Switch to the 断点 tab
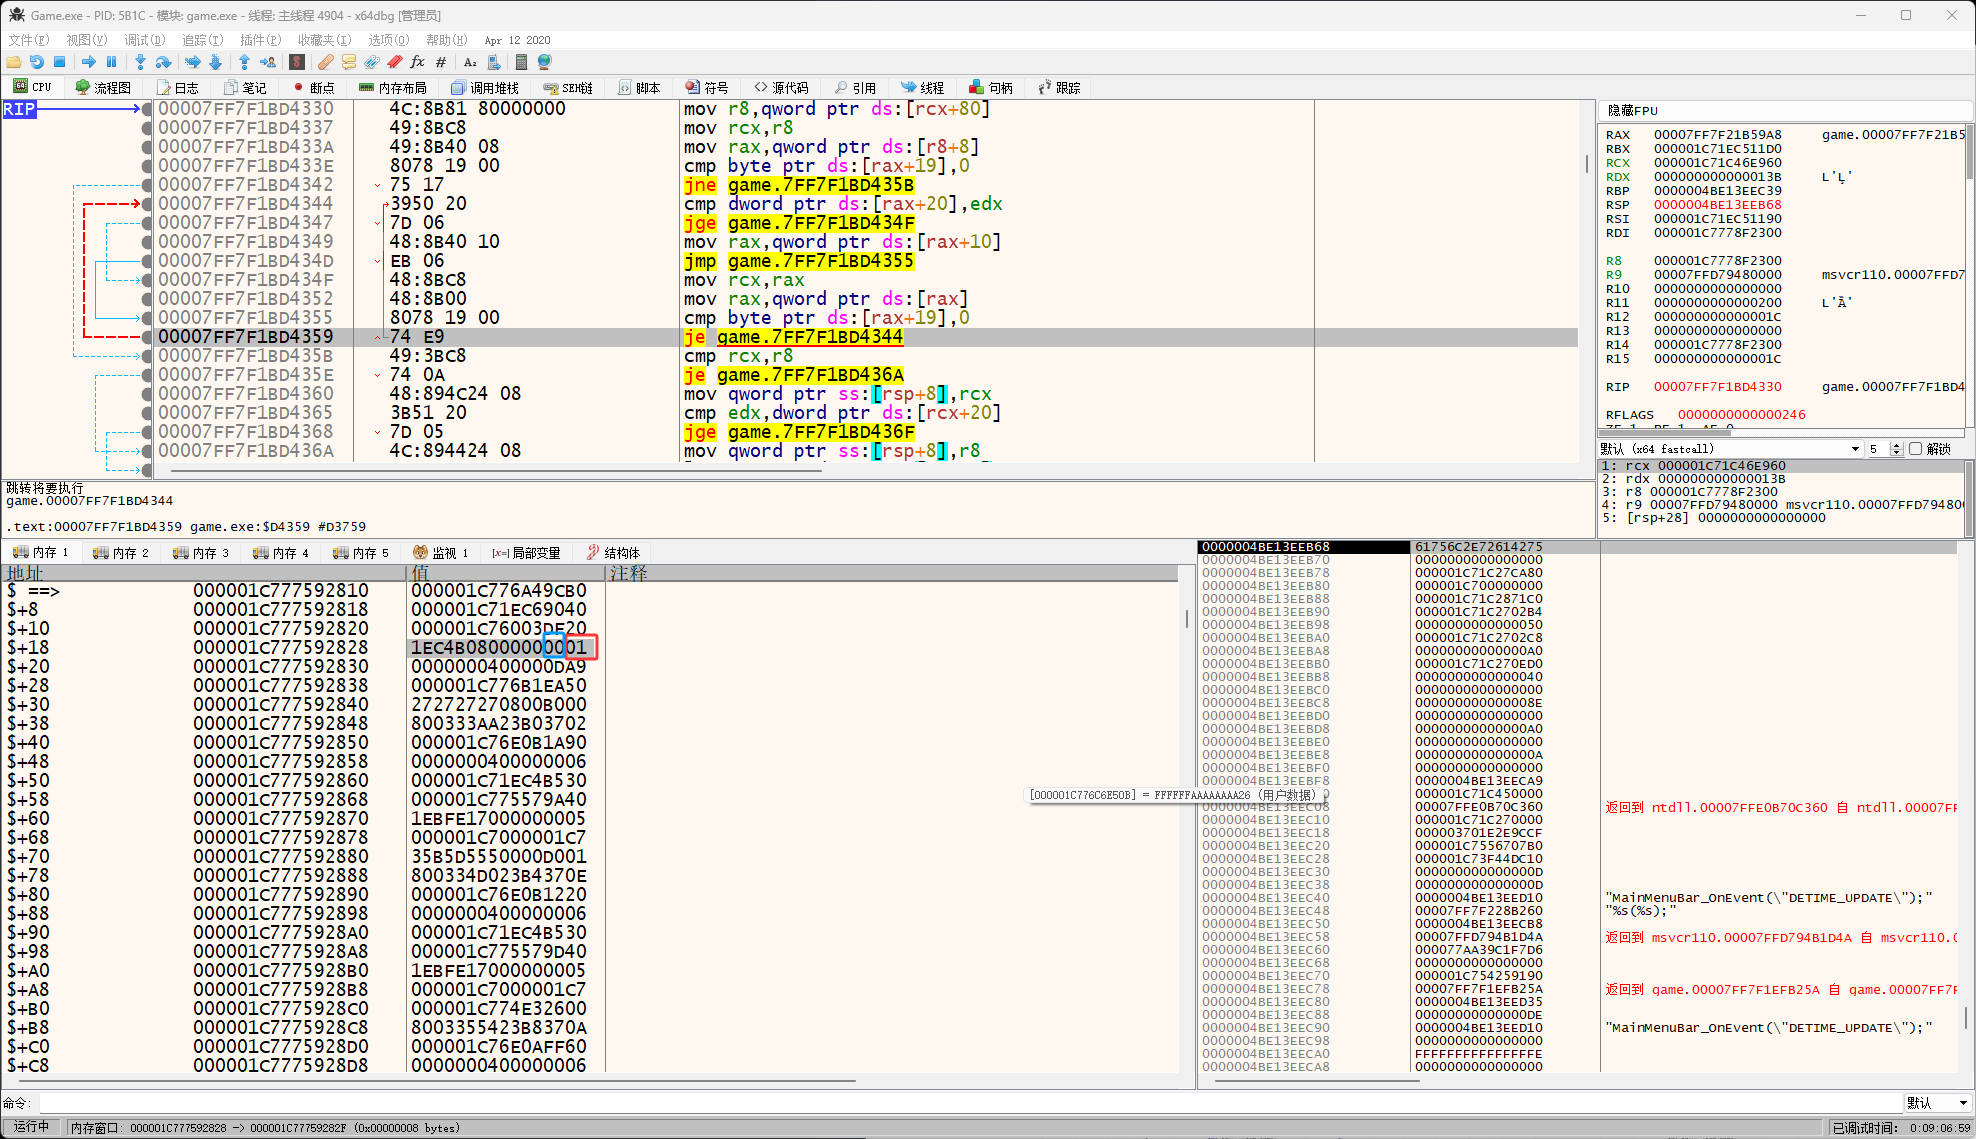 pos(313,88)
